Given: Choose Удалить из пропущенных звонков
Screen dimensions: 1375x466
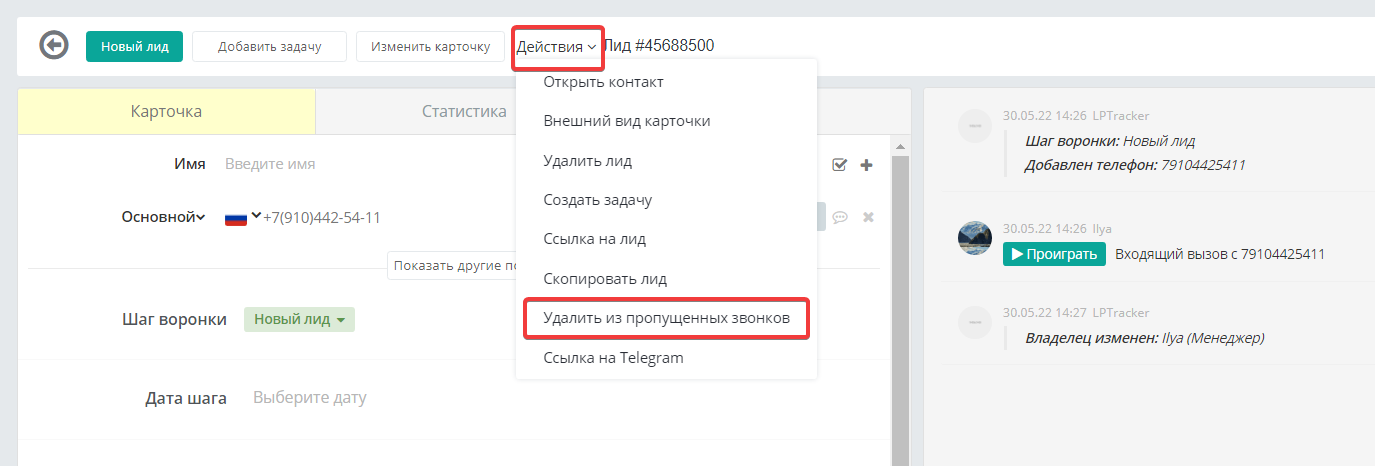Looking at the screenshot, I should click(x=666, y=318).
